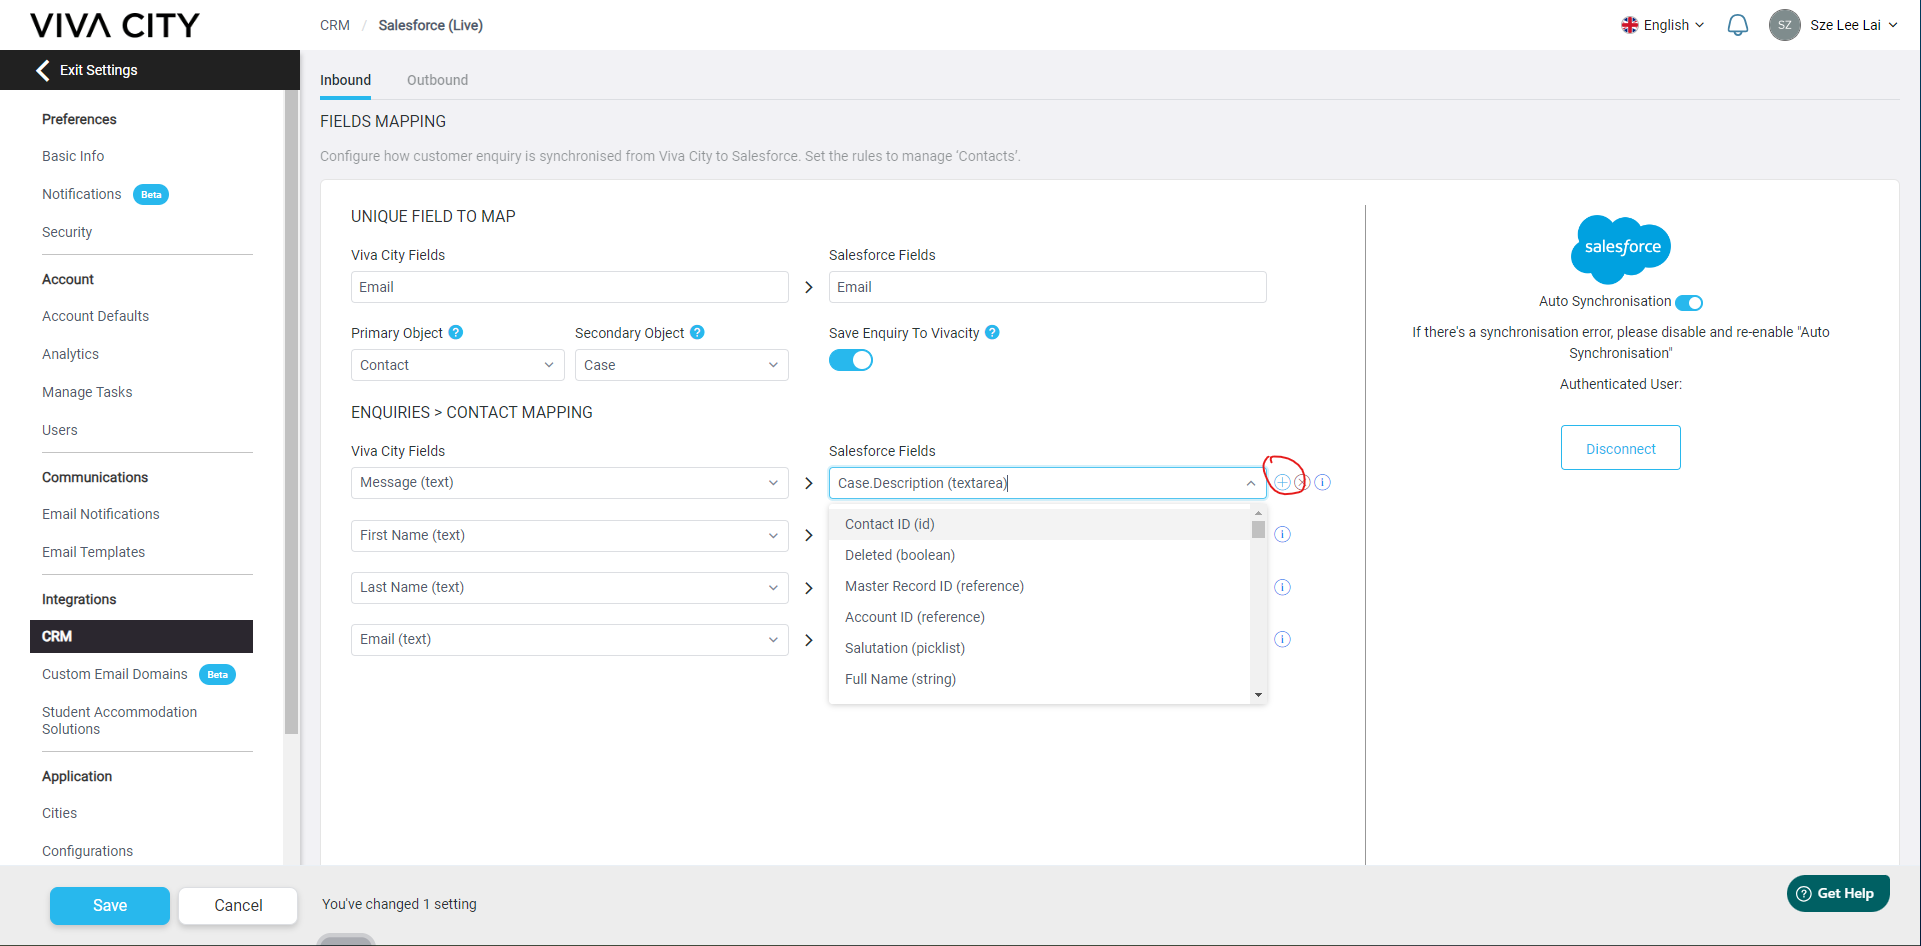The height and width of the screenshot is (946, 1921).
Task: Switch to the Inbound tab
Action: click(345, 80)
